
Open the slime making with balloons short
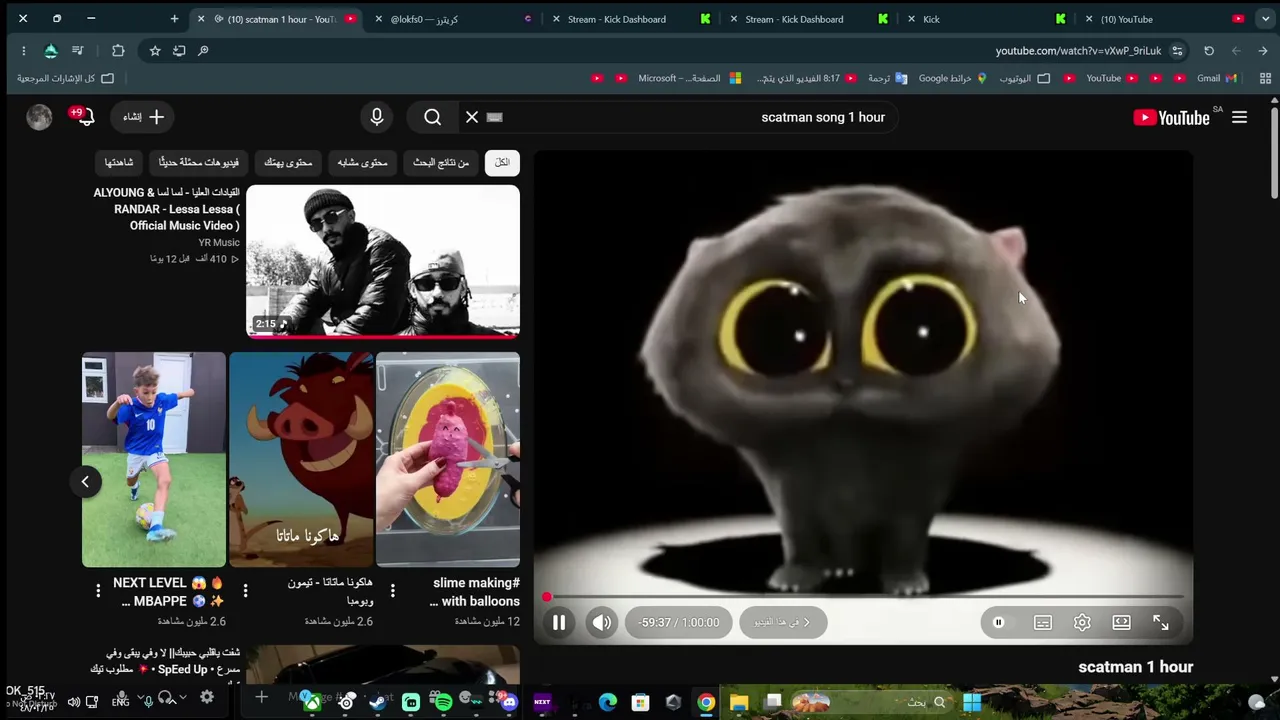(x=448, y=459)
